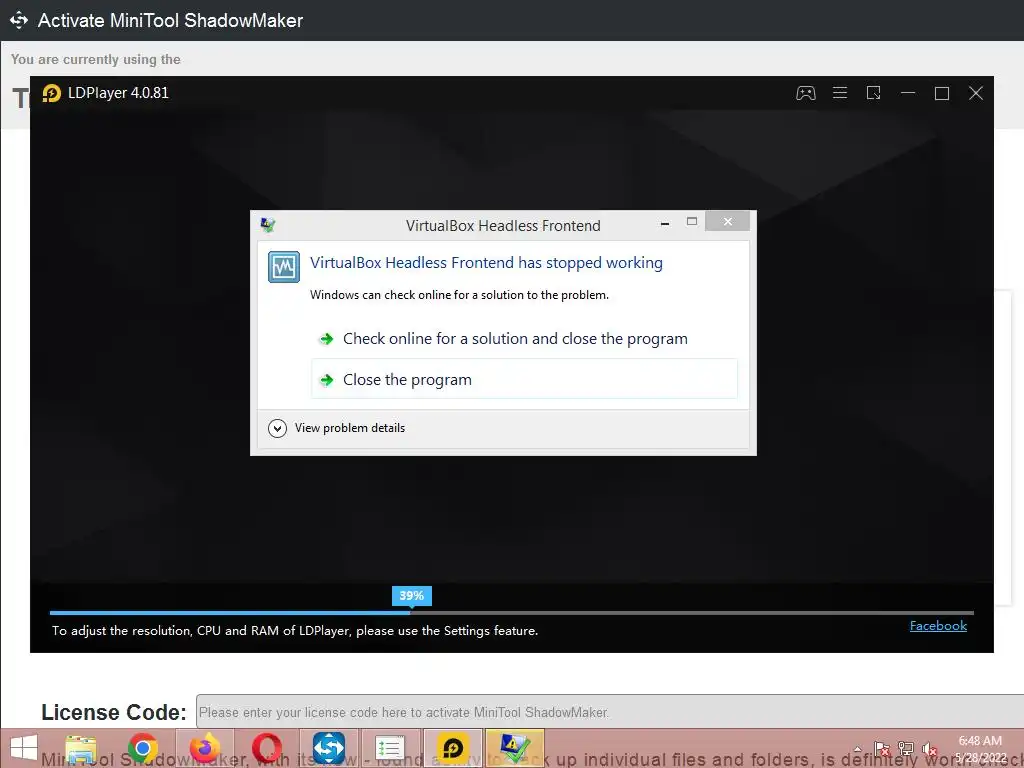
Task: Select Close the program option
Action: 524,379
